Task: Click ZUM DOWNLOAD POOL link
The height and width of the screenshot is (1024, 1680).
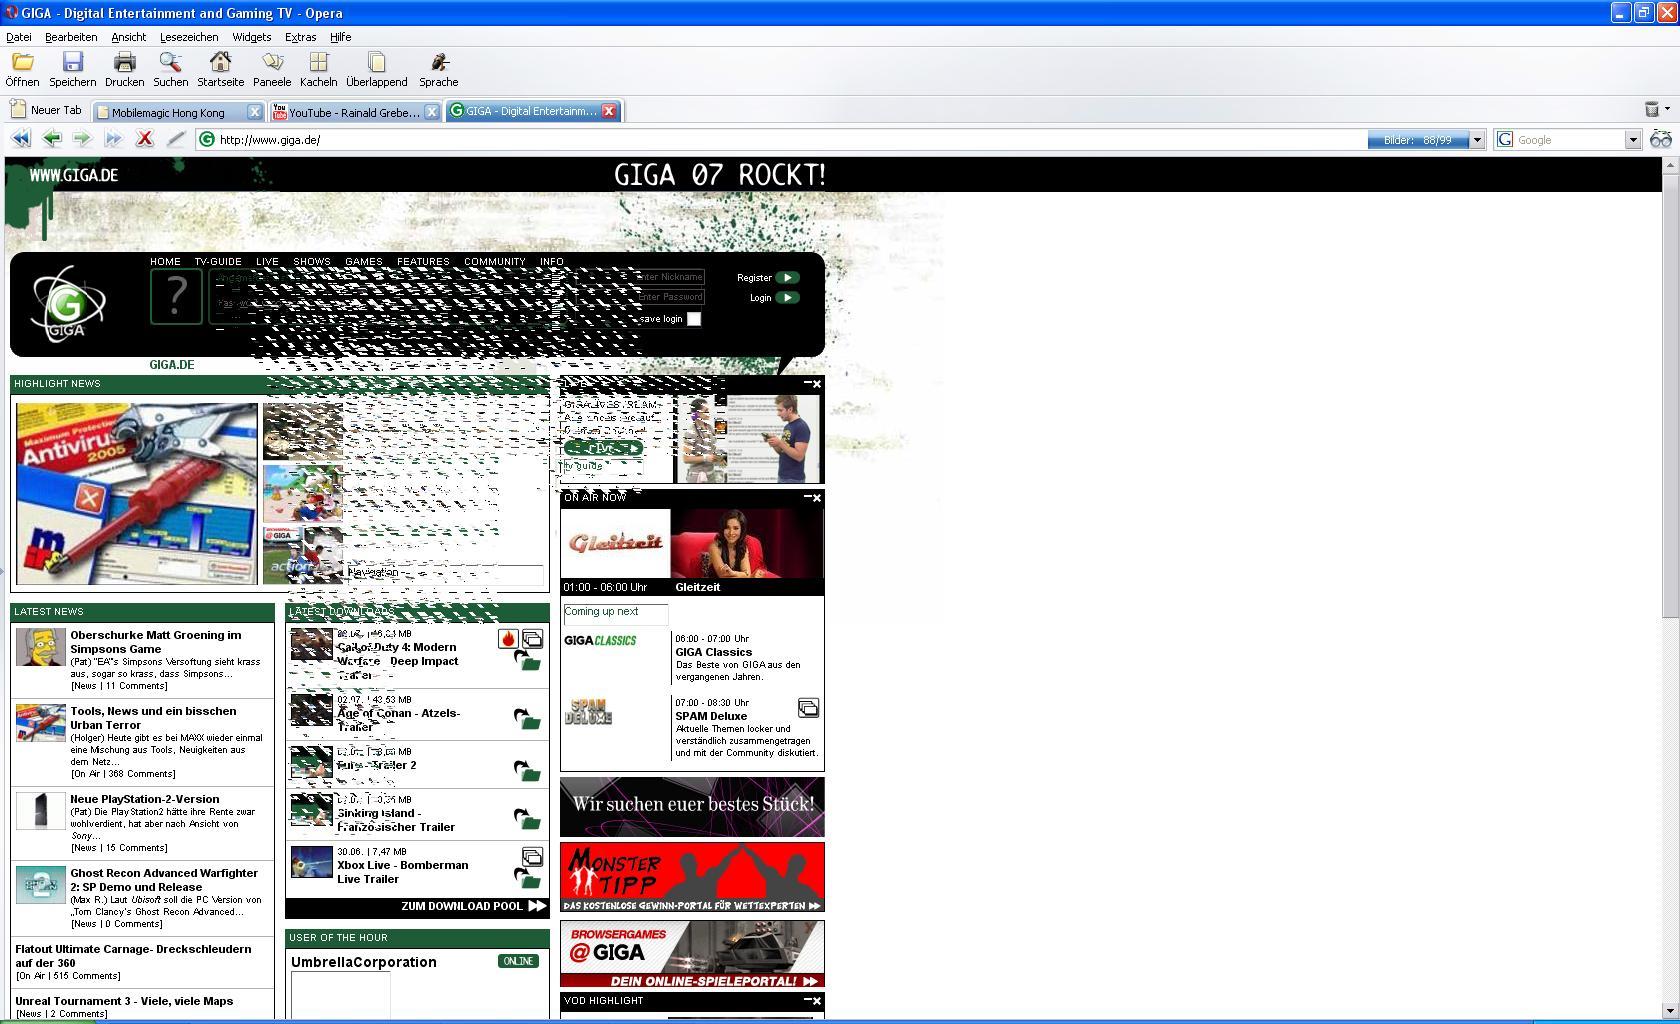Action: coord(473,906)
